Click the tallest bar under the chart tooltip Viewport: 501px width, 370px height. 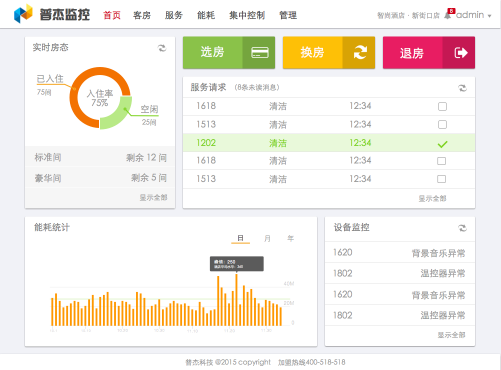point(237,300)
